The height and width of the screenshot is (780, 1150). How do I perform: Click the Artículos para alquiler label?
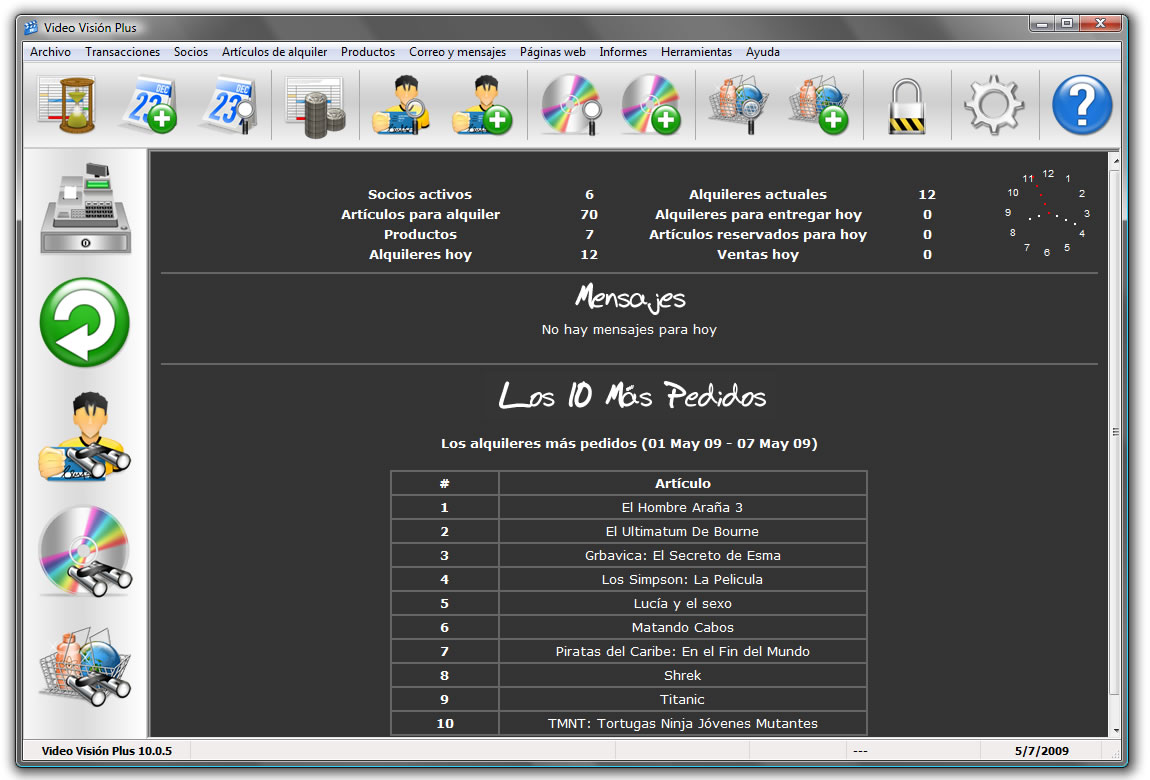[420, 214]
